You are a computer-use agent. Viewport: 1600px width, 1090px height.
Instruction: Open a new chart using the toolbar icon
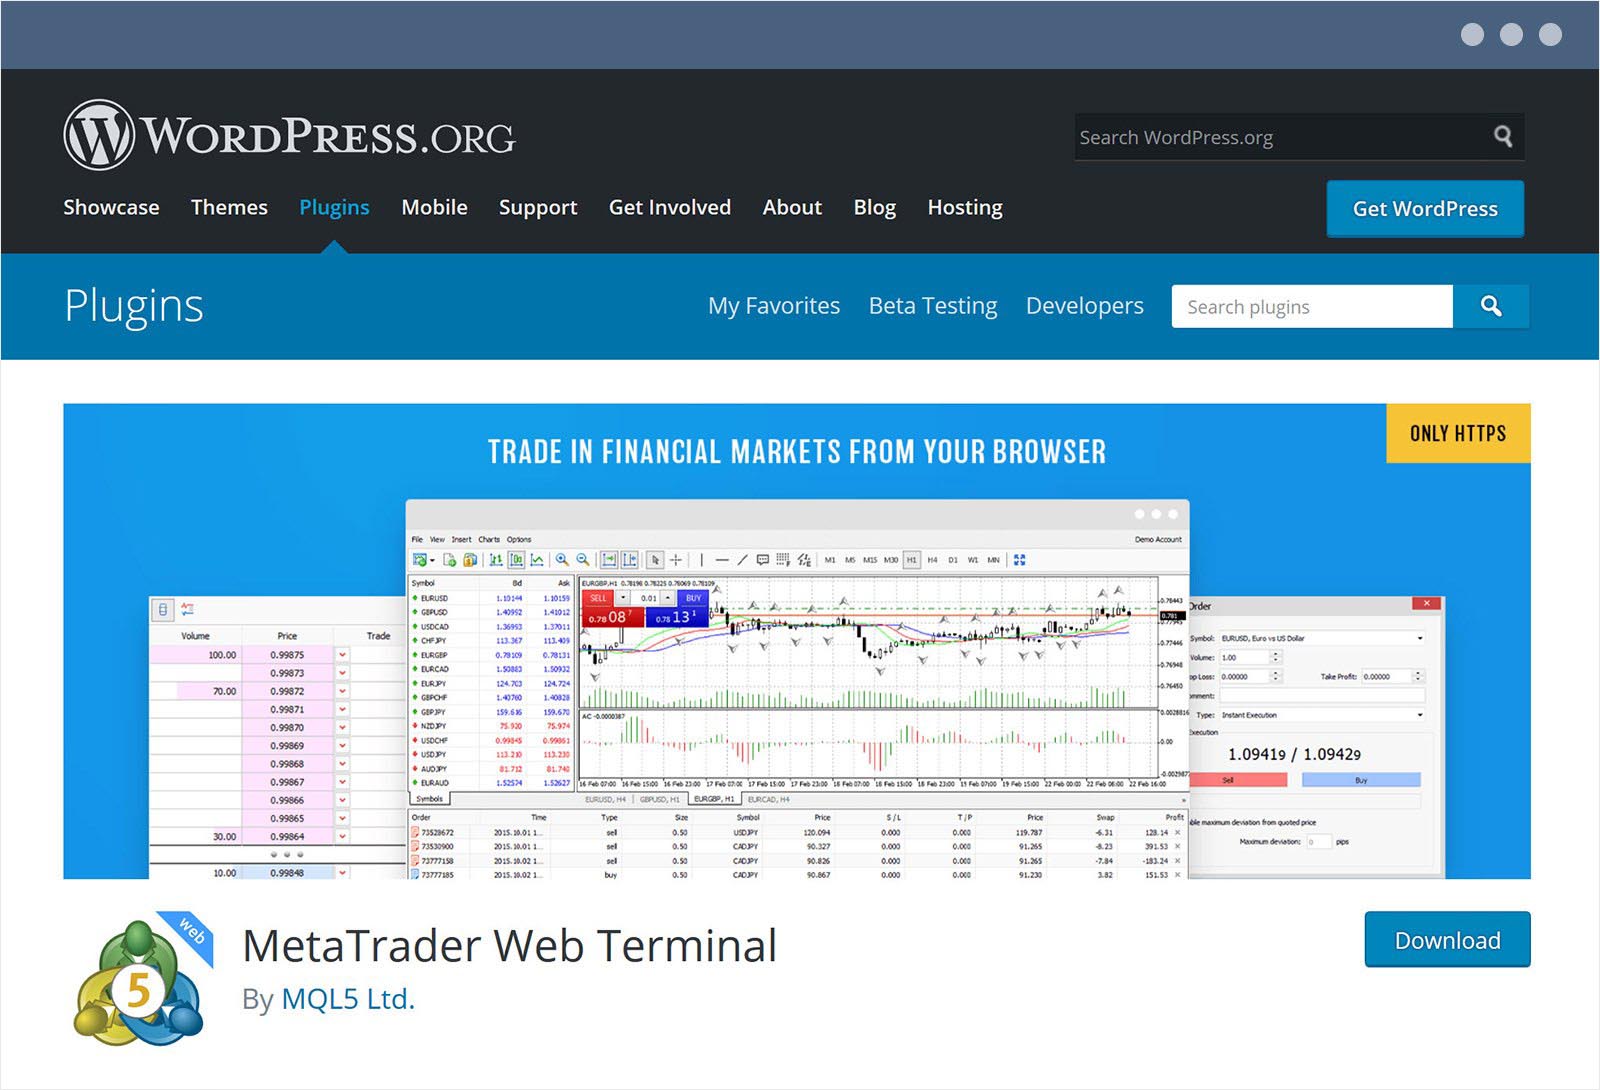pos(417,559)
